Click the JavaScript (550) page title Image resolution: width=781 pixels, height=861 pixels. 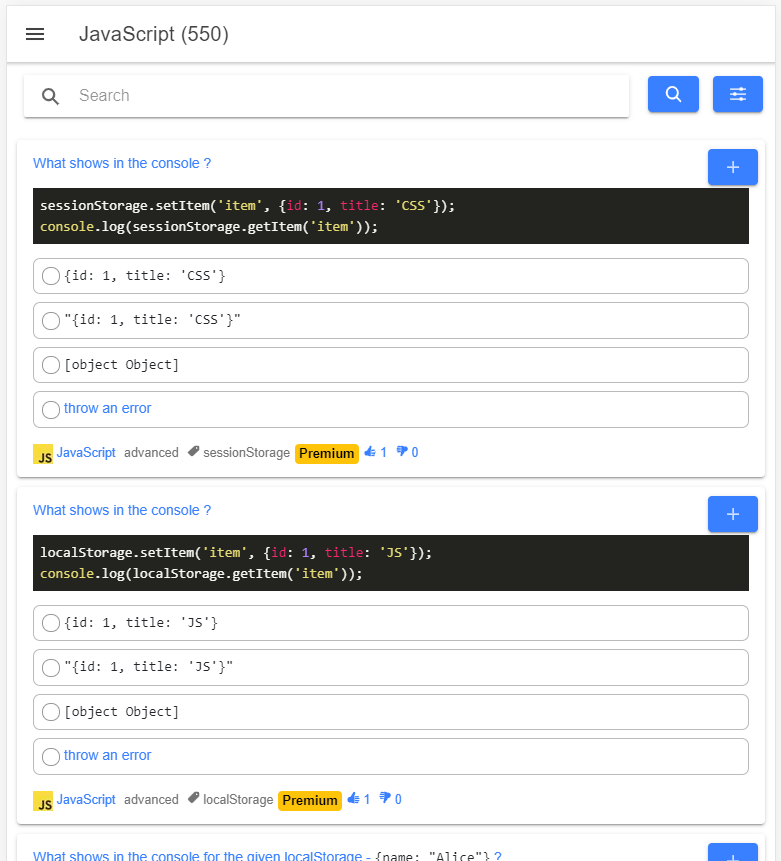point(154,34)
